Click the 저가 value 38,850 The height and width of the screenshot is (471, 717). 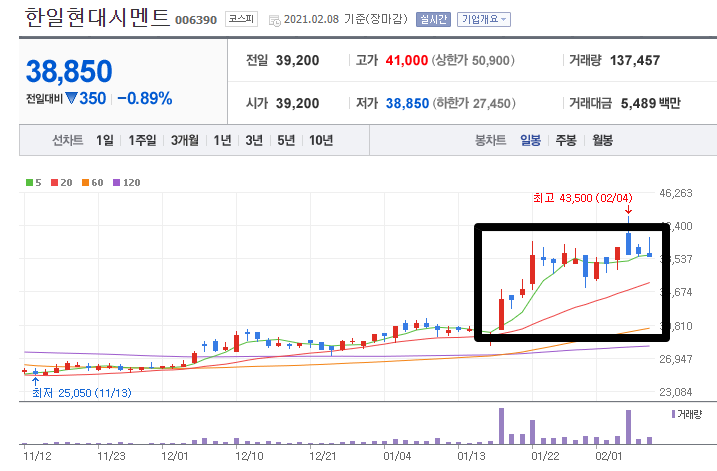click(x=407, y=103)
